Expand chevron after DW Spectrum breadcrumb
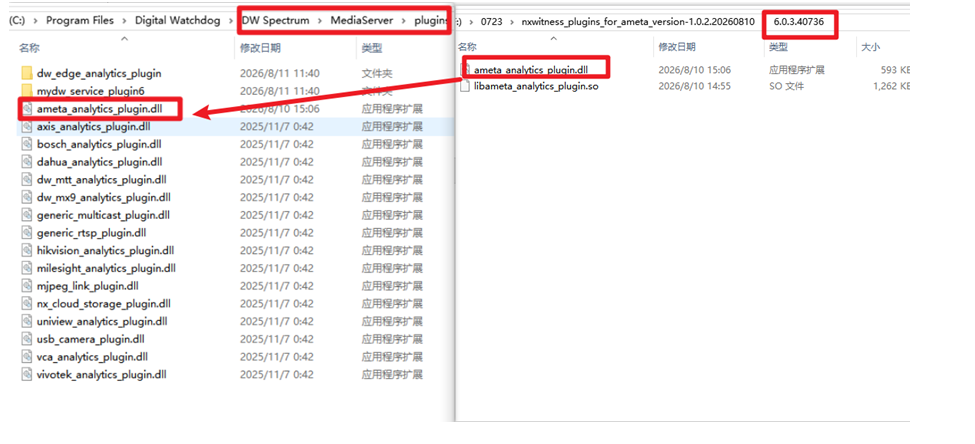 (320, 21)
